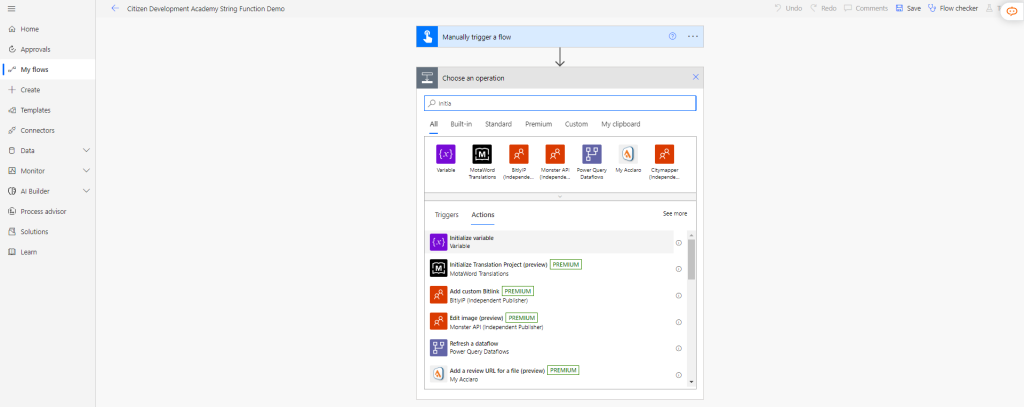Switch to the My clipboard tab
Image resolution: width=1024 pixels, height=407 pixels.
pyautogui.click(x=620, y=124)
